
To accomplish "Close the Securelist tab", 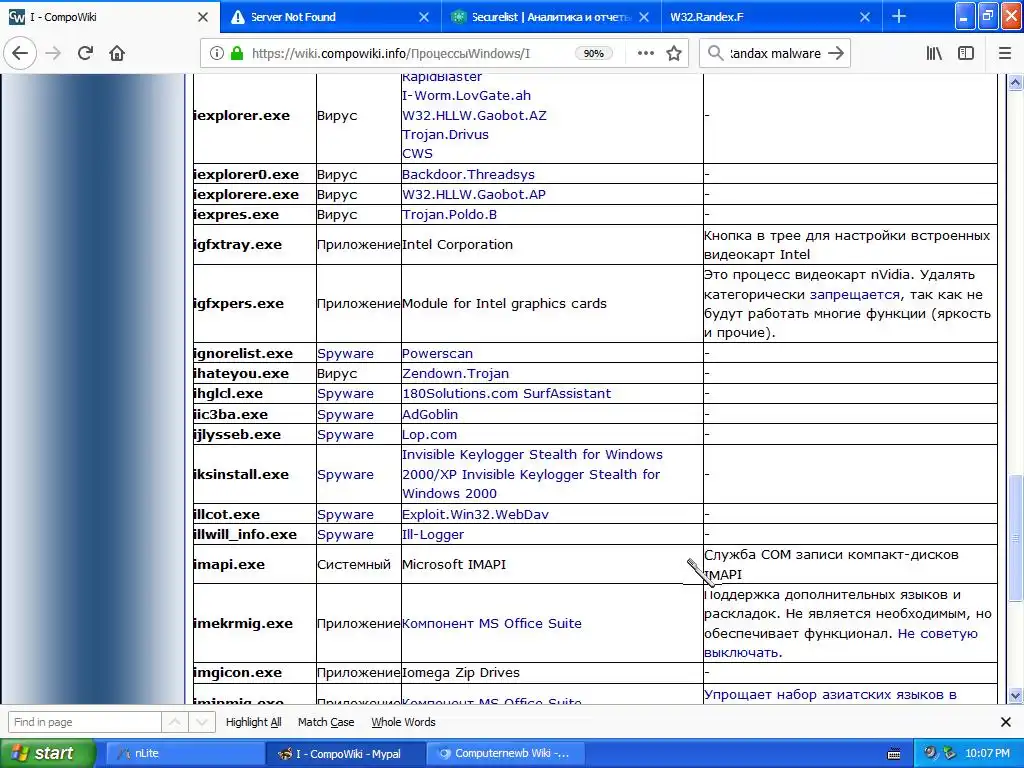I will click(644, 17).
